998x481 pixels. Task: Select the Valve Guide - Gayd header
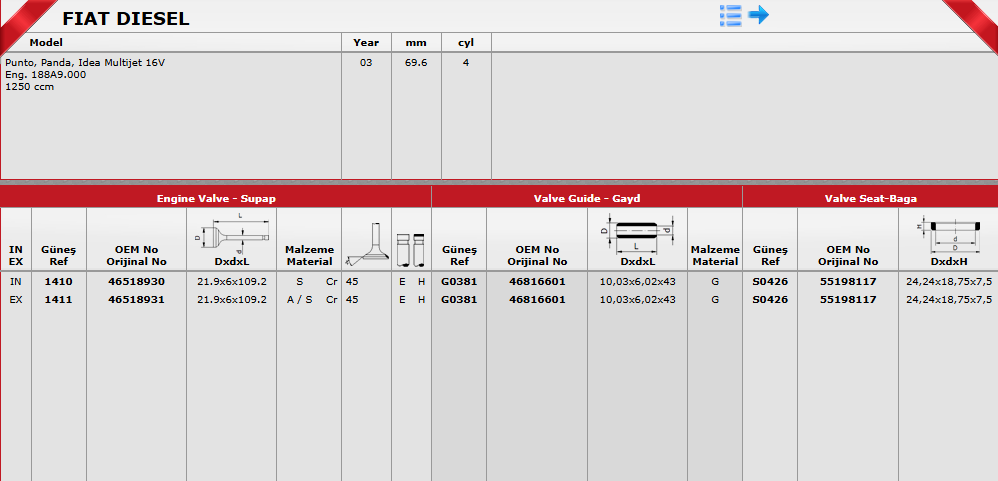(586, 198)
